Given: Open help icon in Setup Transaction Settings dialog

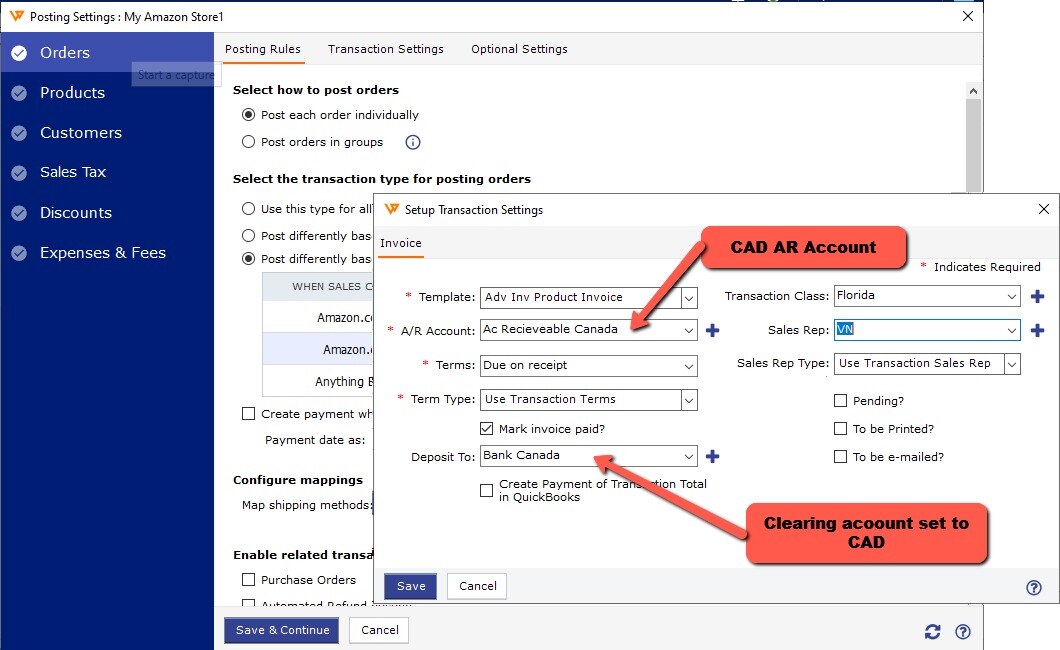Looking at the screenshot, I should (x=1034, y=587).
